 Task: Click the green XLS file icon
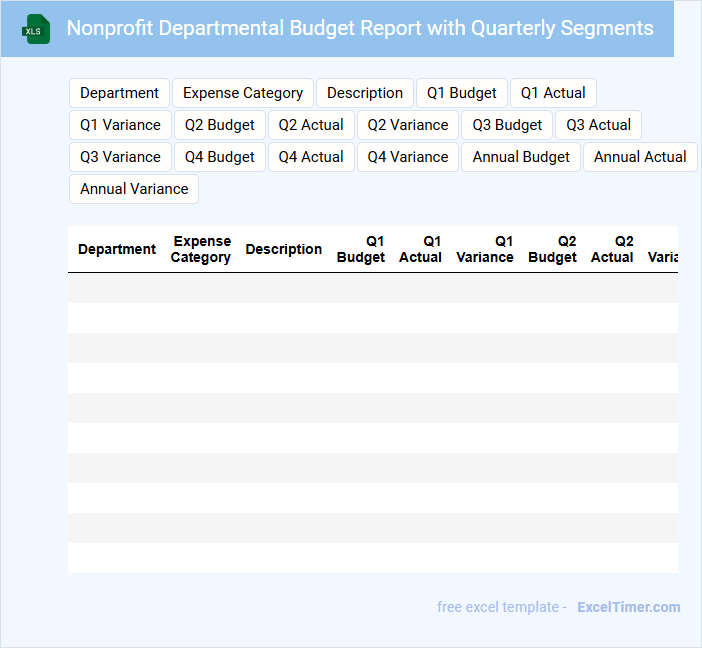(36, 29)
